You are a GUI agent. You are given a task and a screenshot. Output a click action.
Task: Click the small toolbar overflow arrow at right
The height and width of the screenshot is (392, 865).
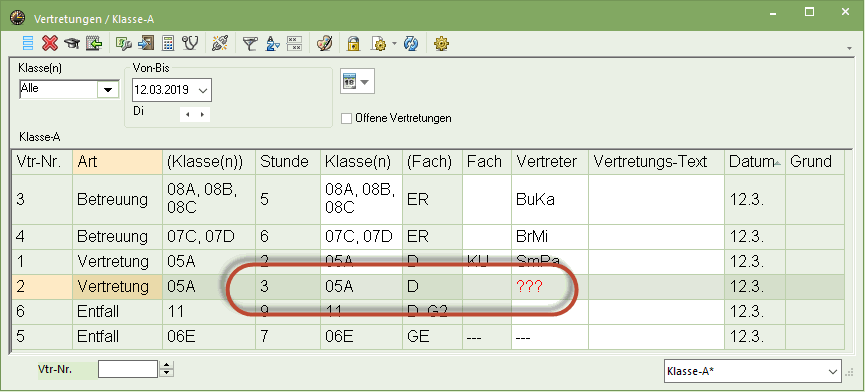tap(850, 49)
